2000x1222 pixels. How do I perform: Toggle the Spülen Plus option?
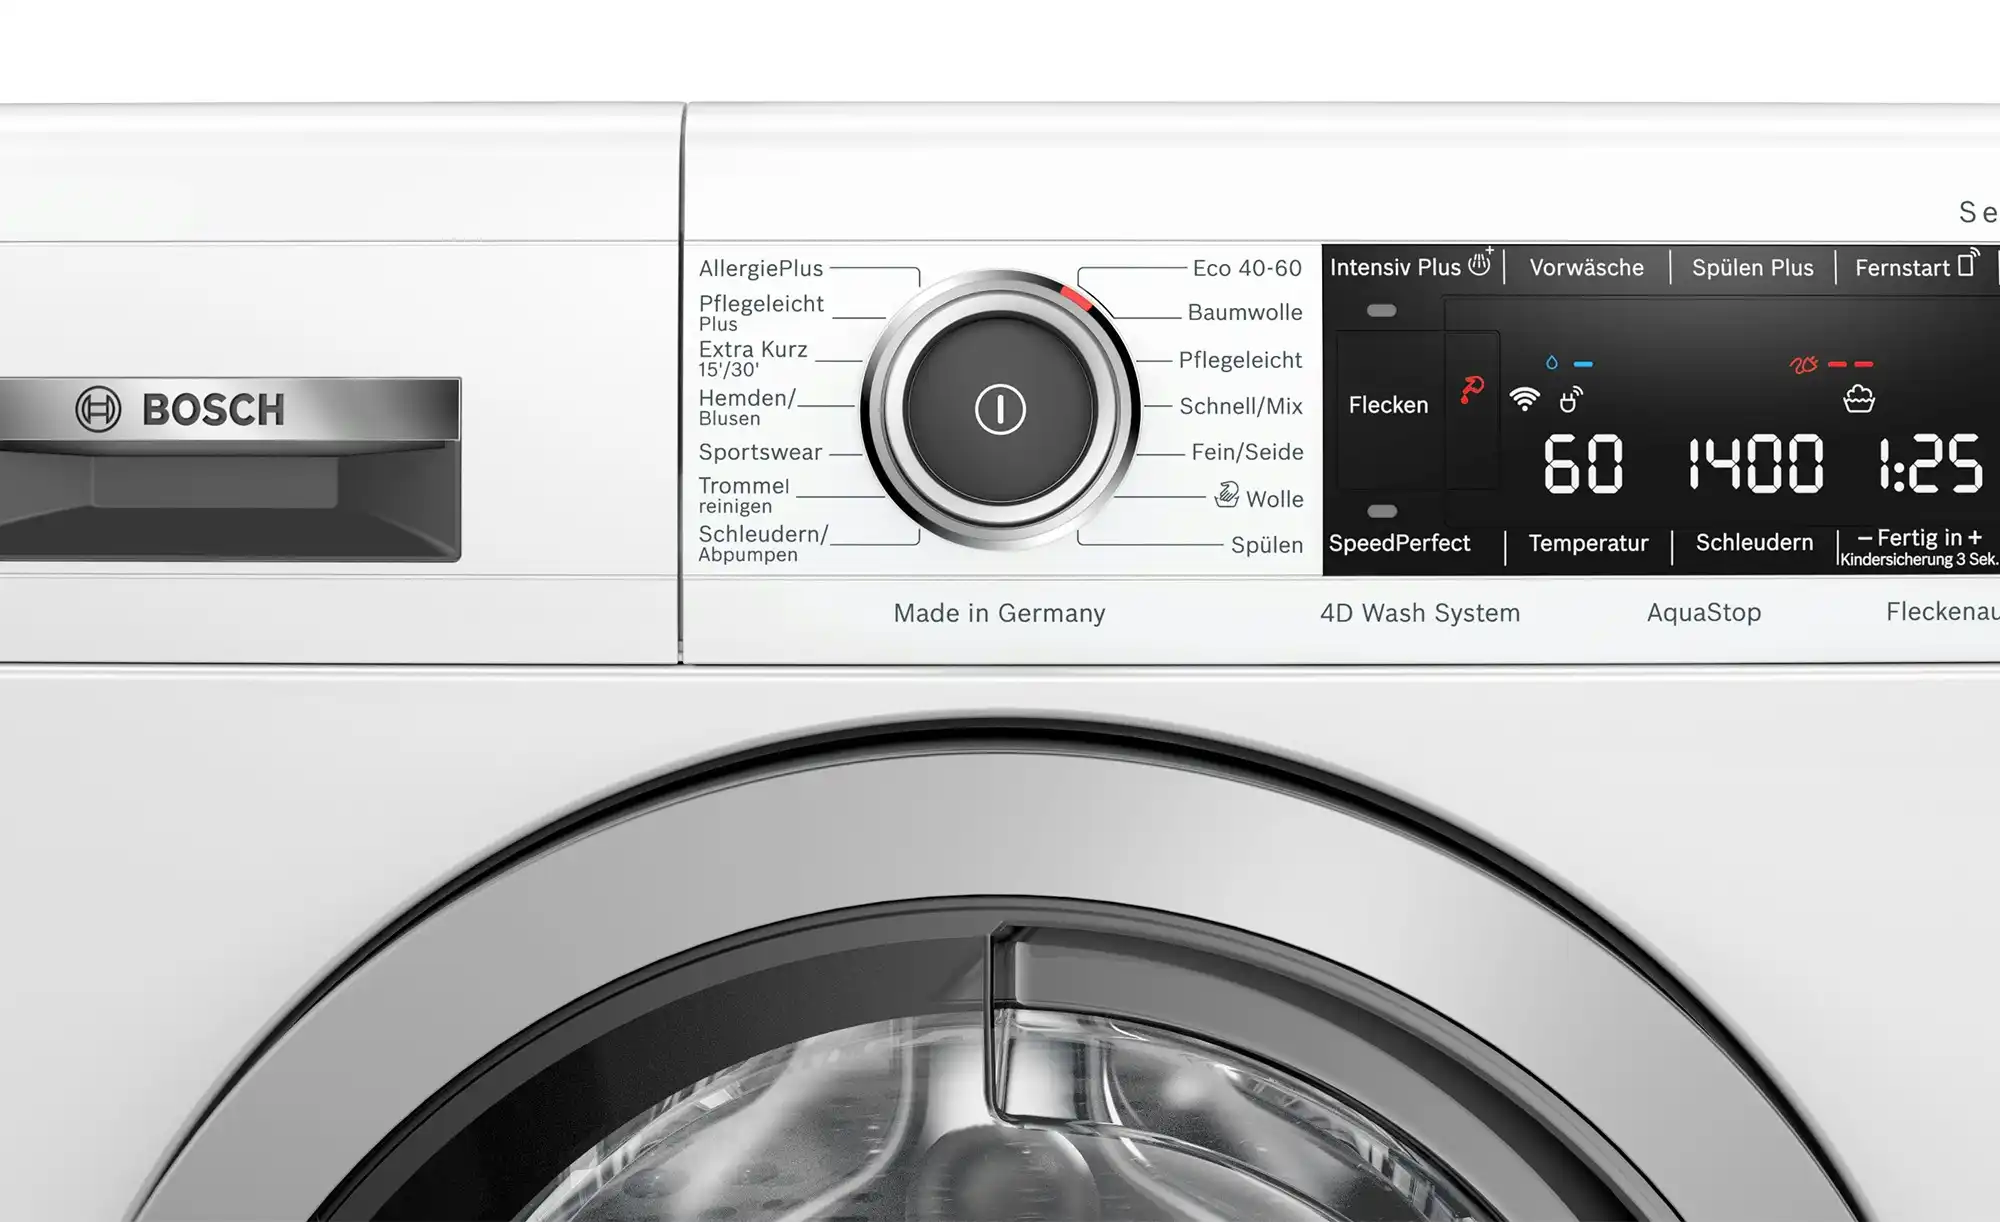(1752, 268)
